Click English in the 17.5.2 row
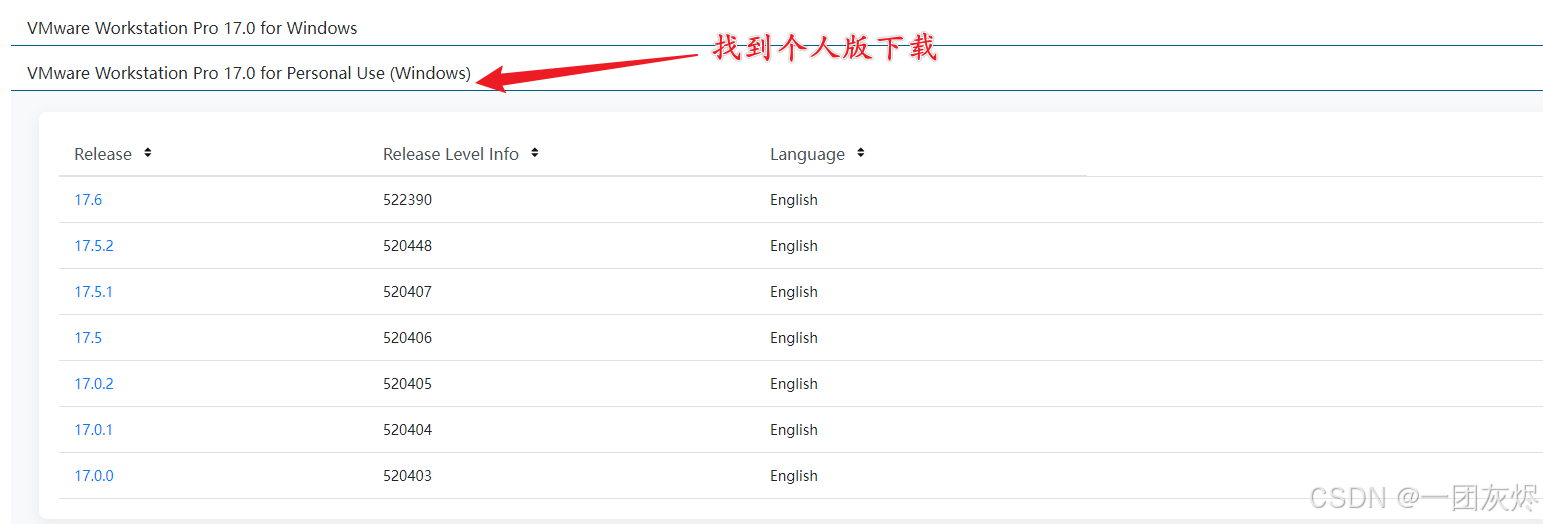The image size is (1543, 524). click(794, 246)
